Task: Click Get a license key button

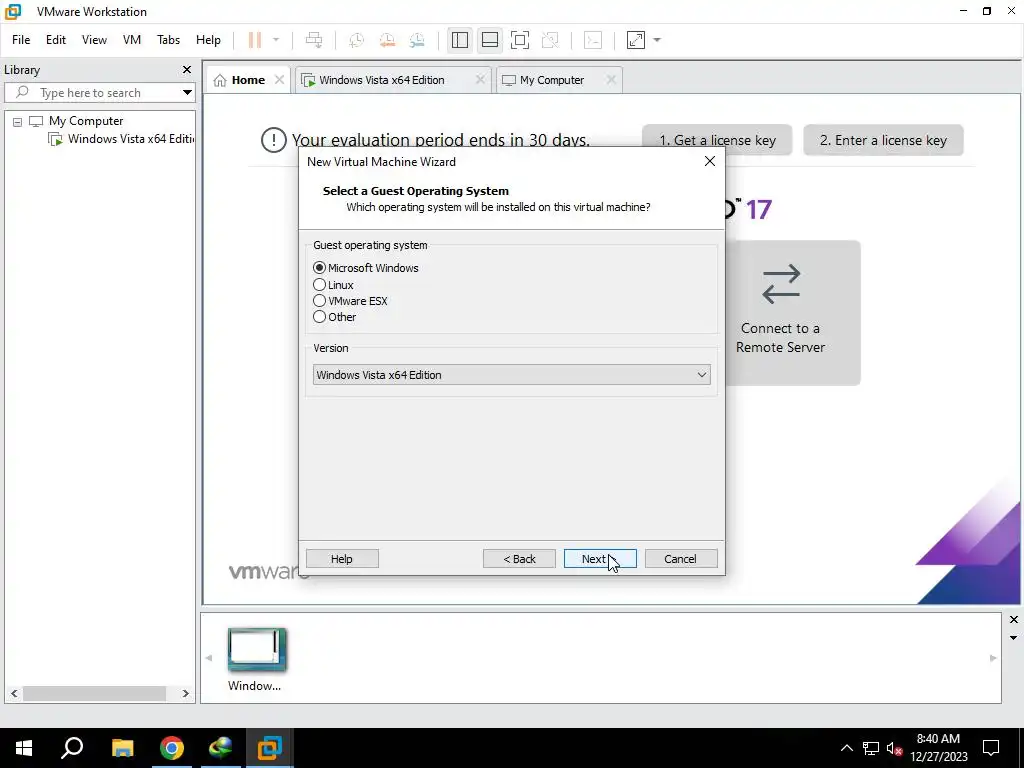Action: (x=717, y=140)
